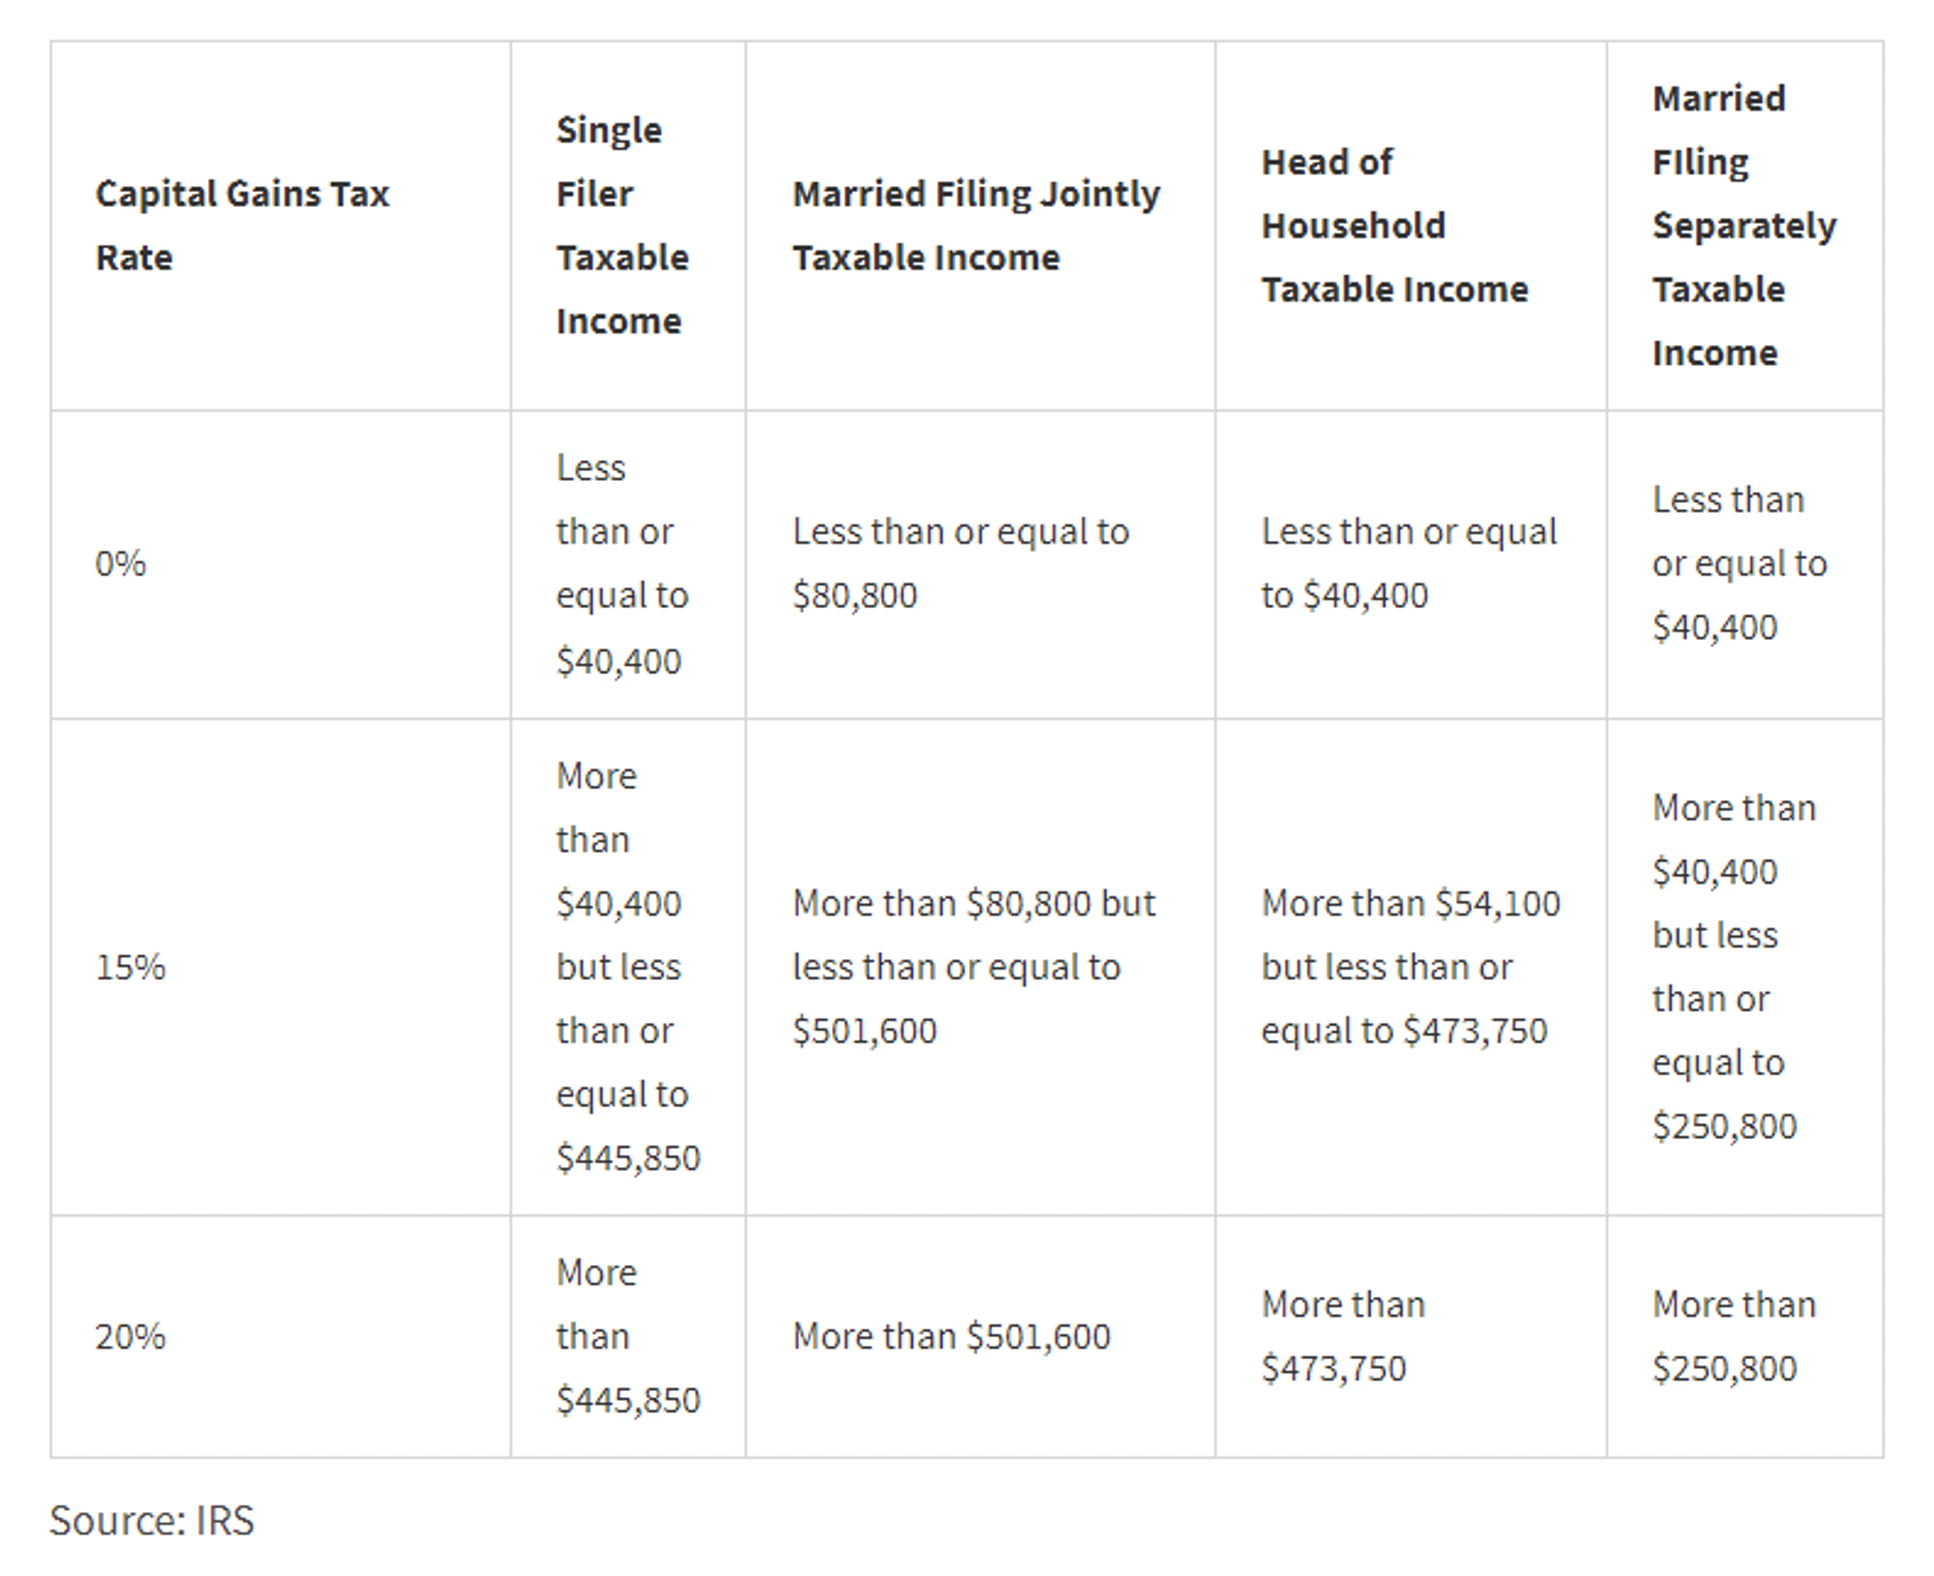Viewport: 1934px width, 1576px height.
Task: Select the More than $54,100 cell
Action: [x=1410, y=967]
